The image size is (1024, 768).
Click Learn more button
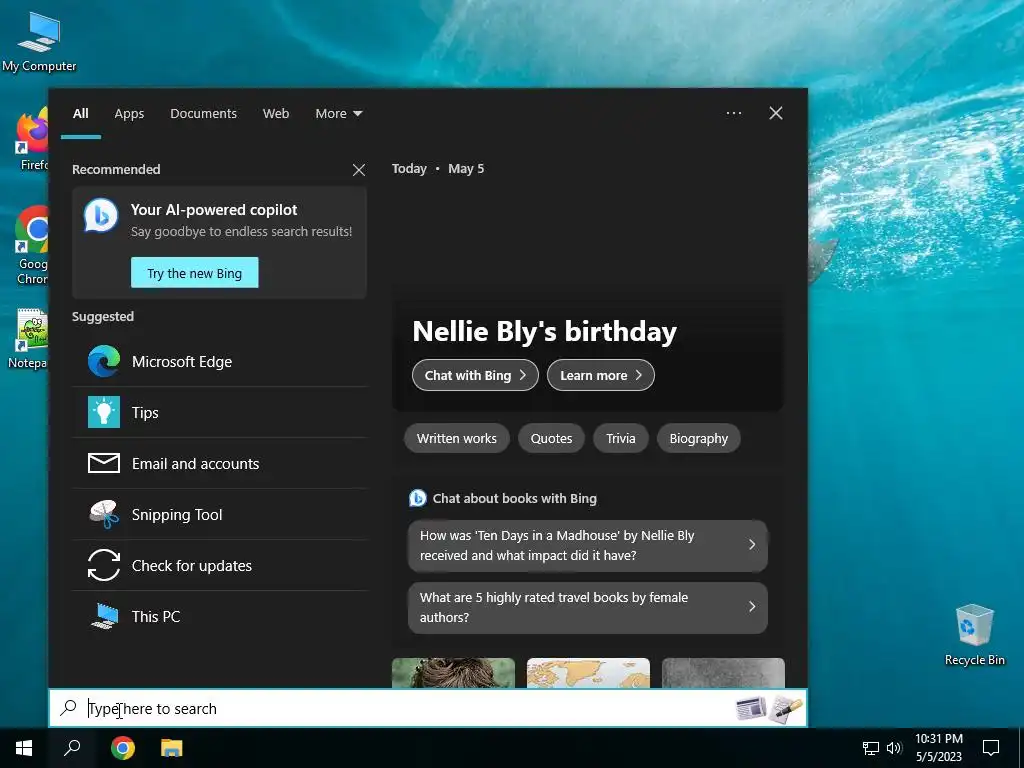click(601, 375)
